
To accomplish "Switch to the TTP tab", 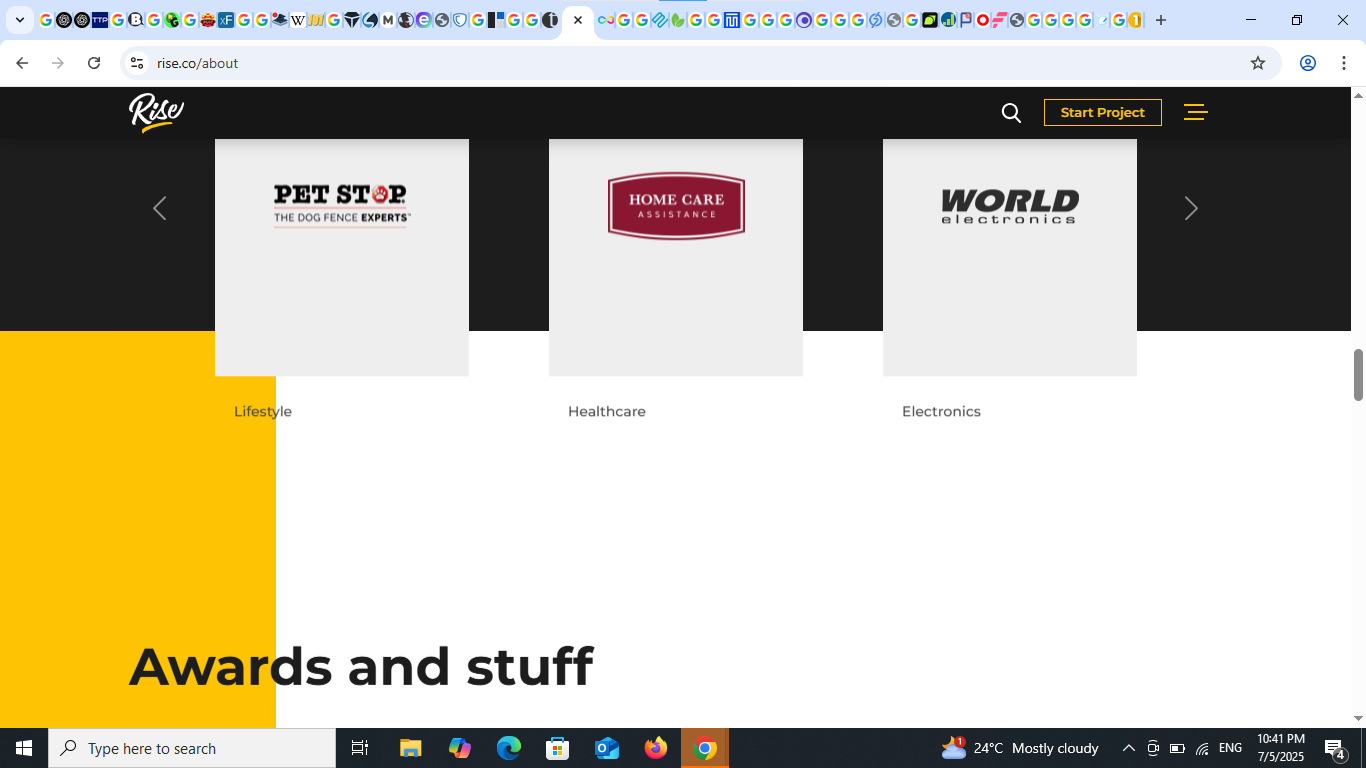I will click(x=100, y=20).
